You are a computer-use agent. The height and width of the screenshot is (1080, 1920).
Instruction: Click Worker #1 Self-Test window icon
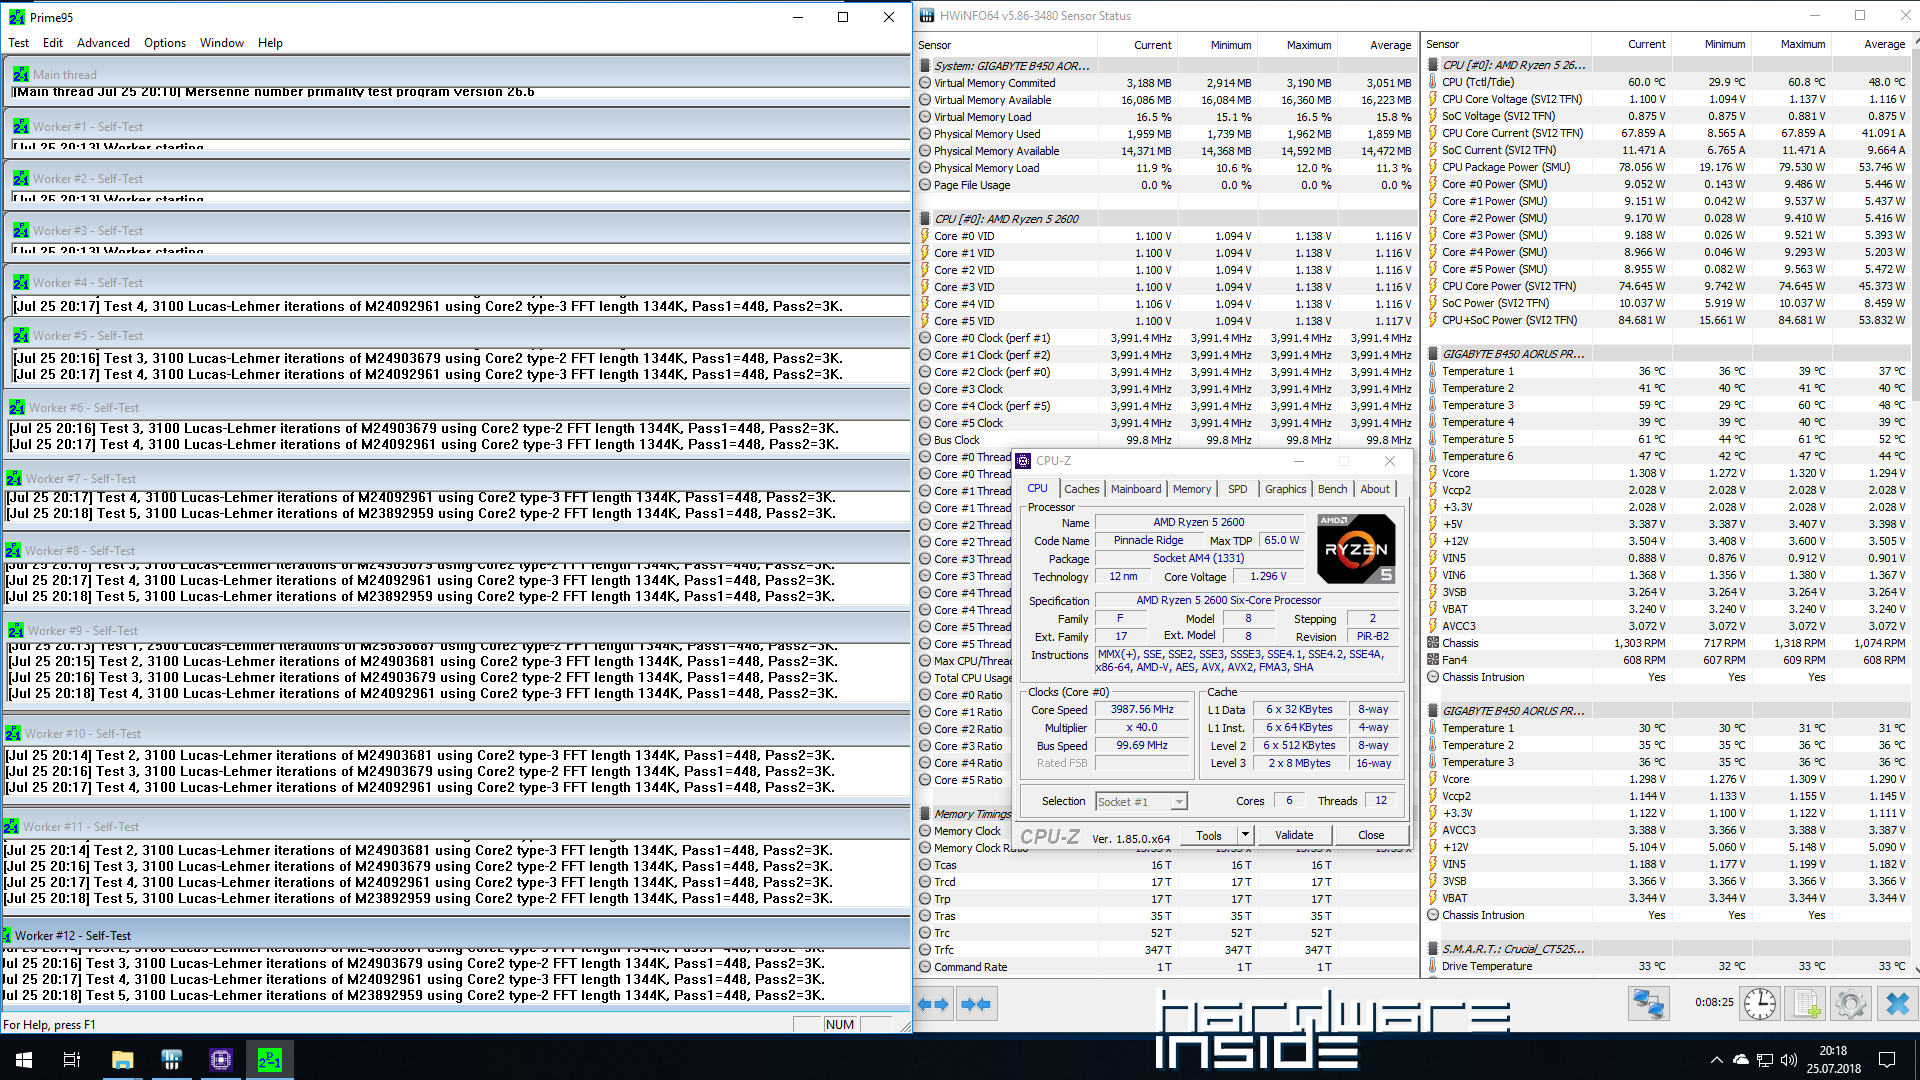[x=21, y=126]
